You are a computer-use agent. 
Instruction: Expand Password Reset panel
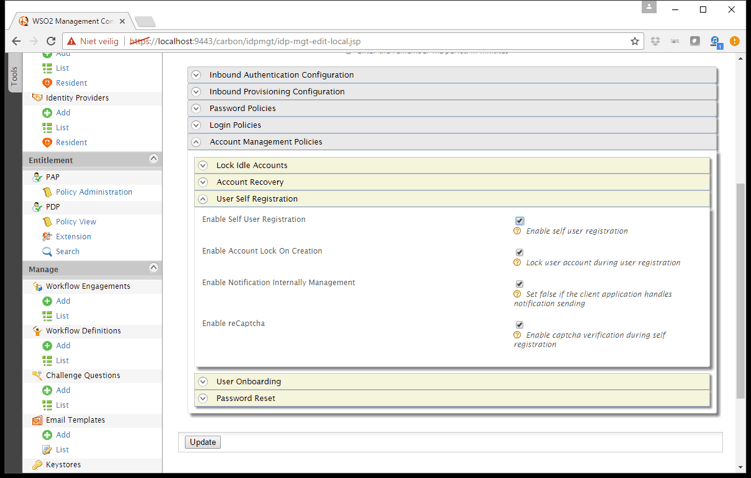point(452,398)
